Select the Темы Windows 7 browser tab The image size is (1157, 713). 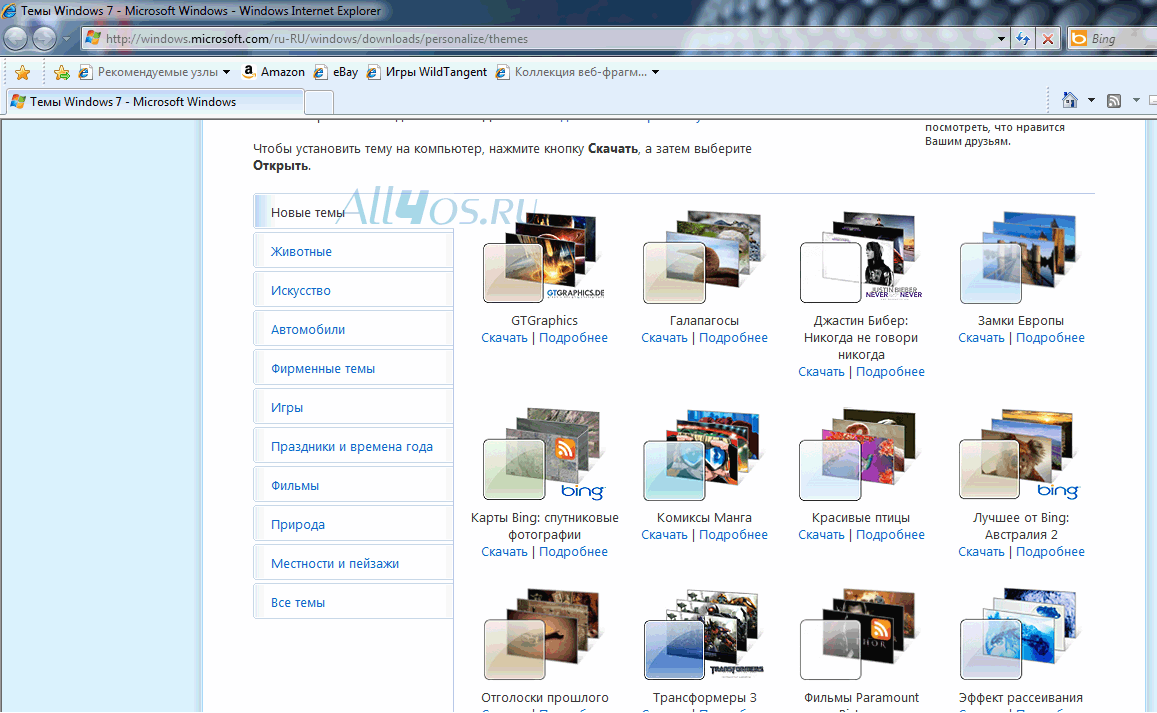click(155, 102)
